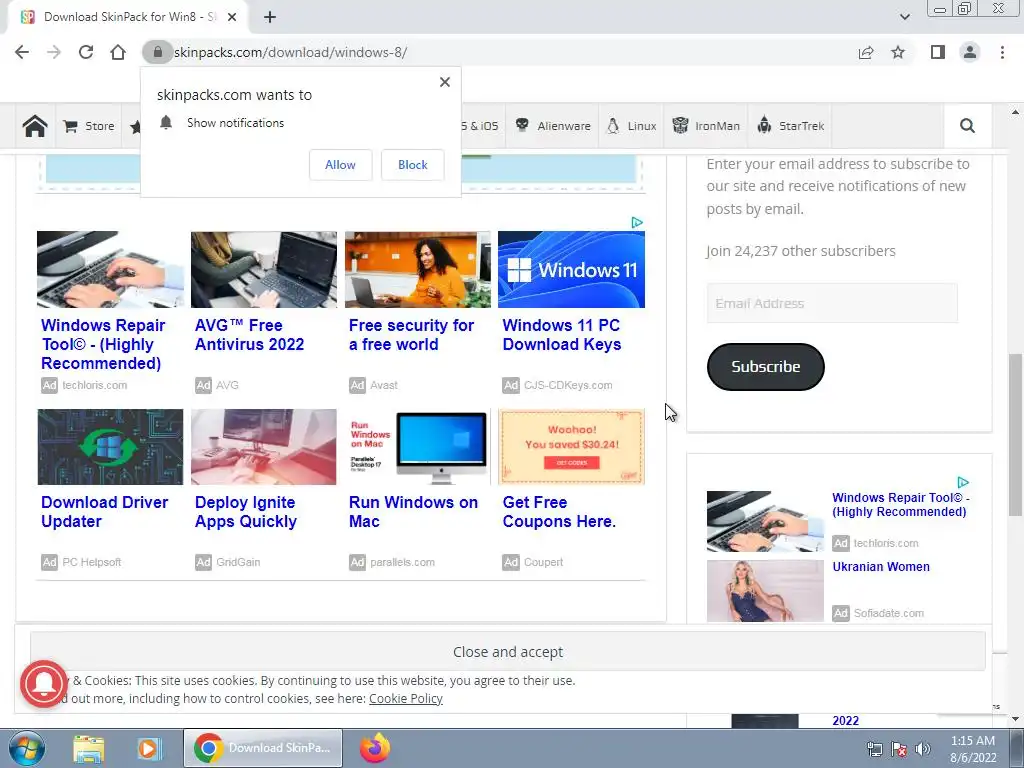This screenshot has width=1024, height=768.
Task: Click the Windows 11 ad image
Action: pyautogui.click(x=571, y=269)
